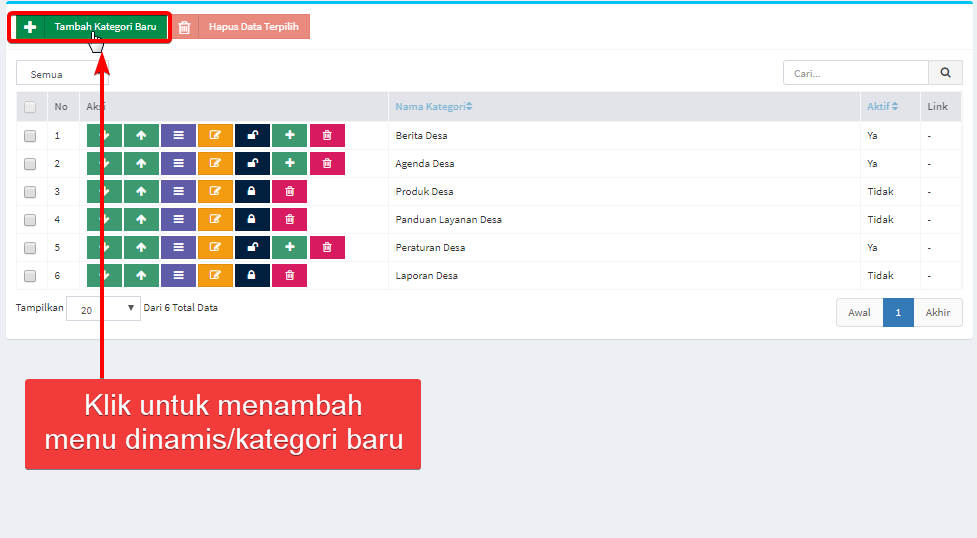Viewport: 977px width, 538px height.
Task: Delete the Agenda Desa category
Action: pyautogui.click(x=327, y=163)
